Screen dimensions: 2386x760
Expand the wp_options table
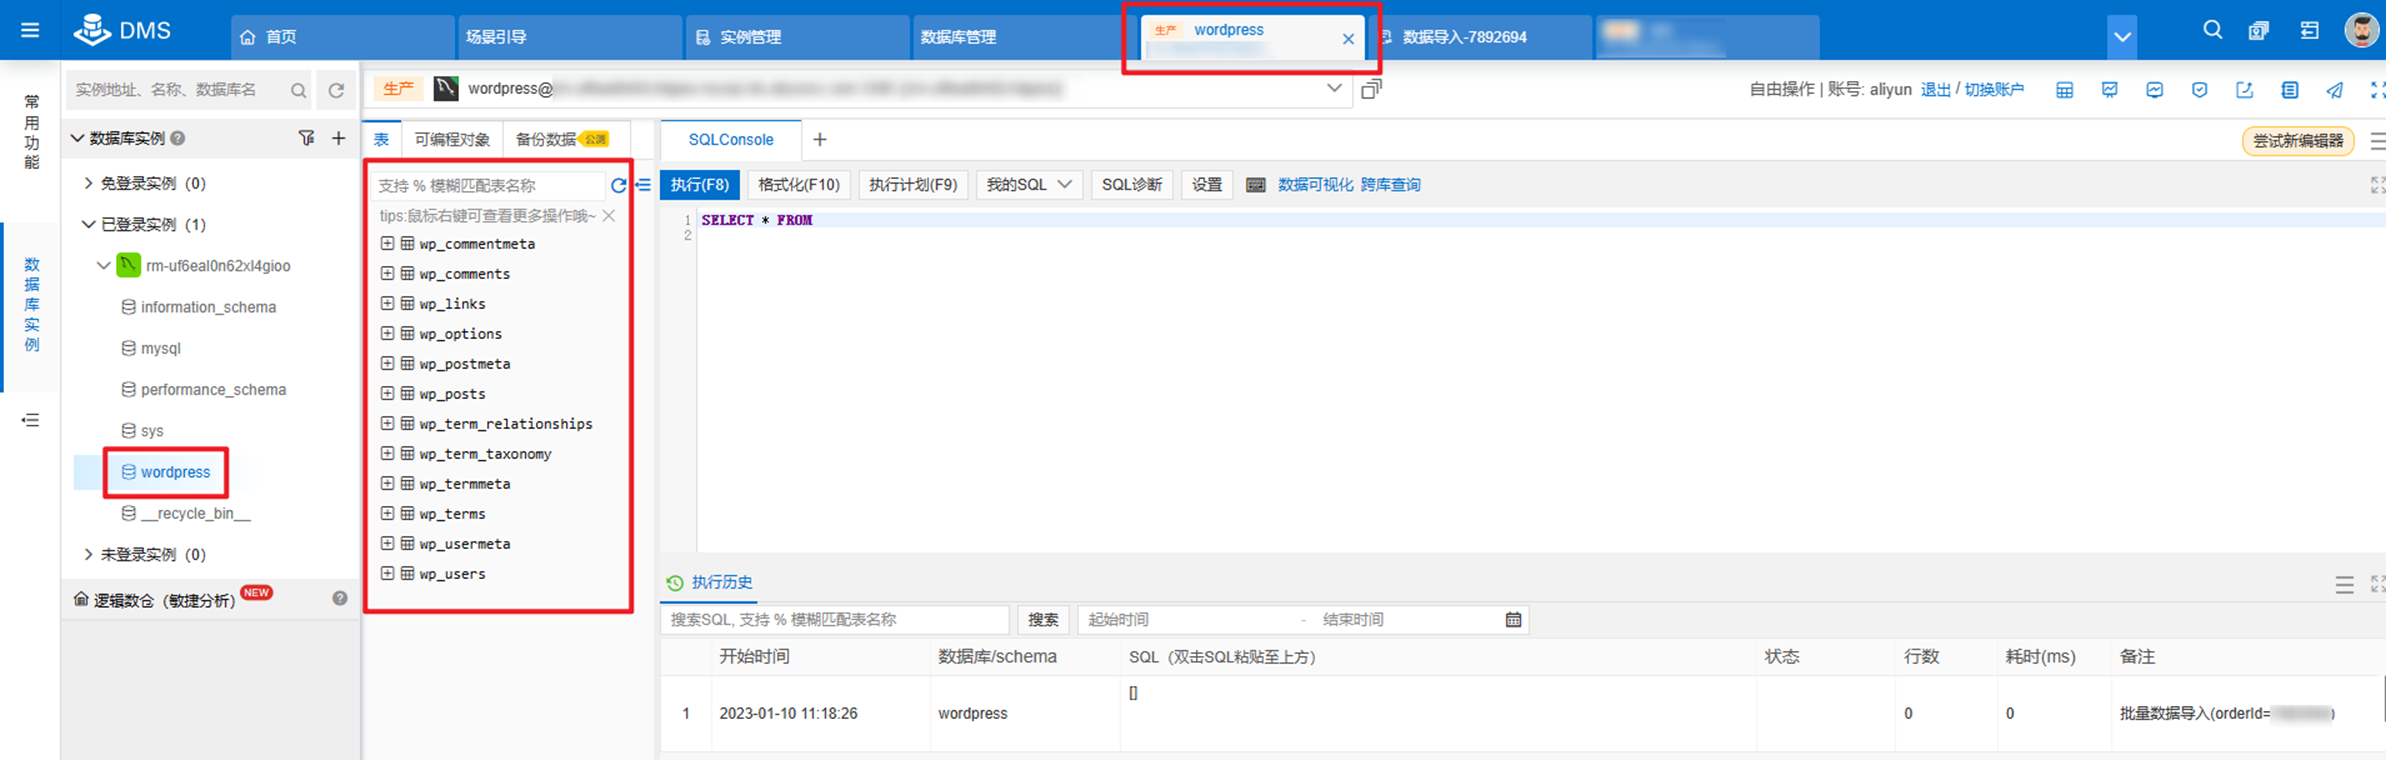387,333
